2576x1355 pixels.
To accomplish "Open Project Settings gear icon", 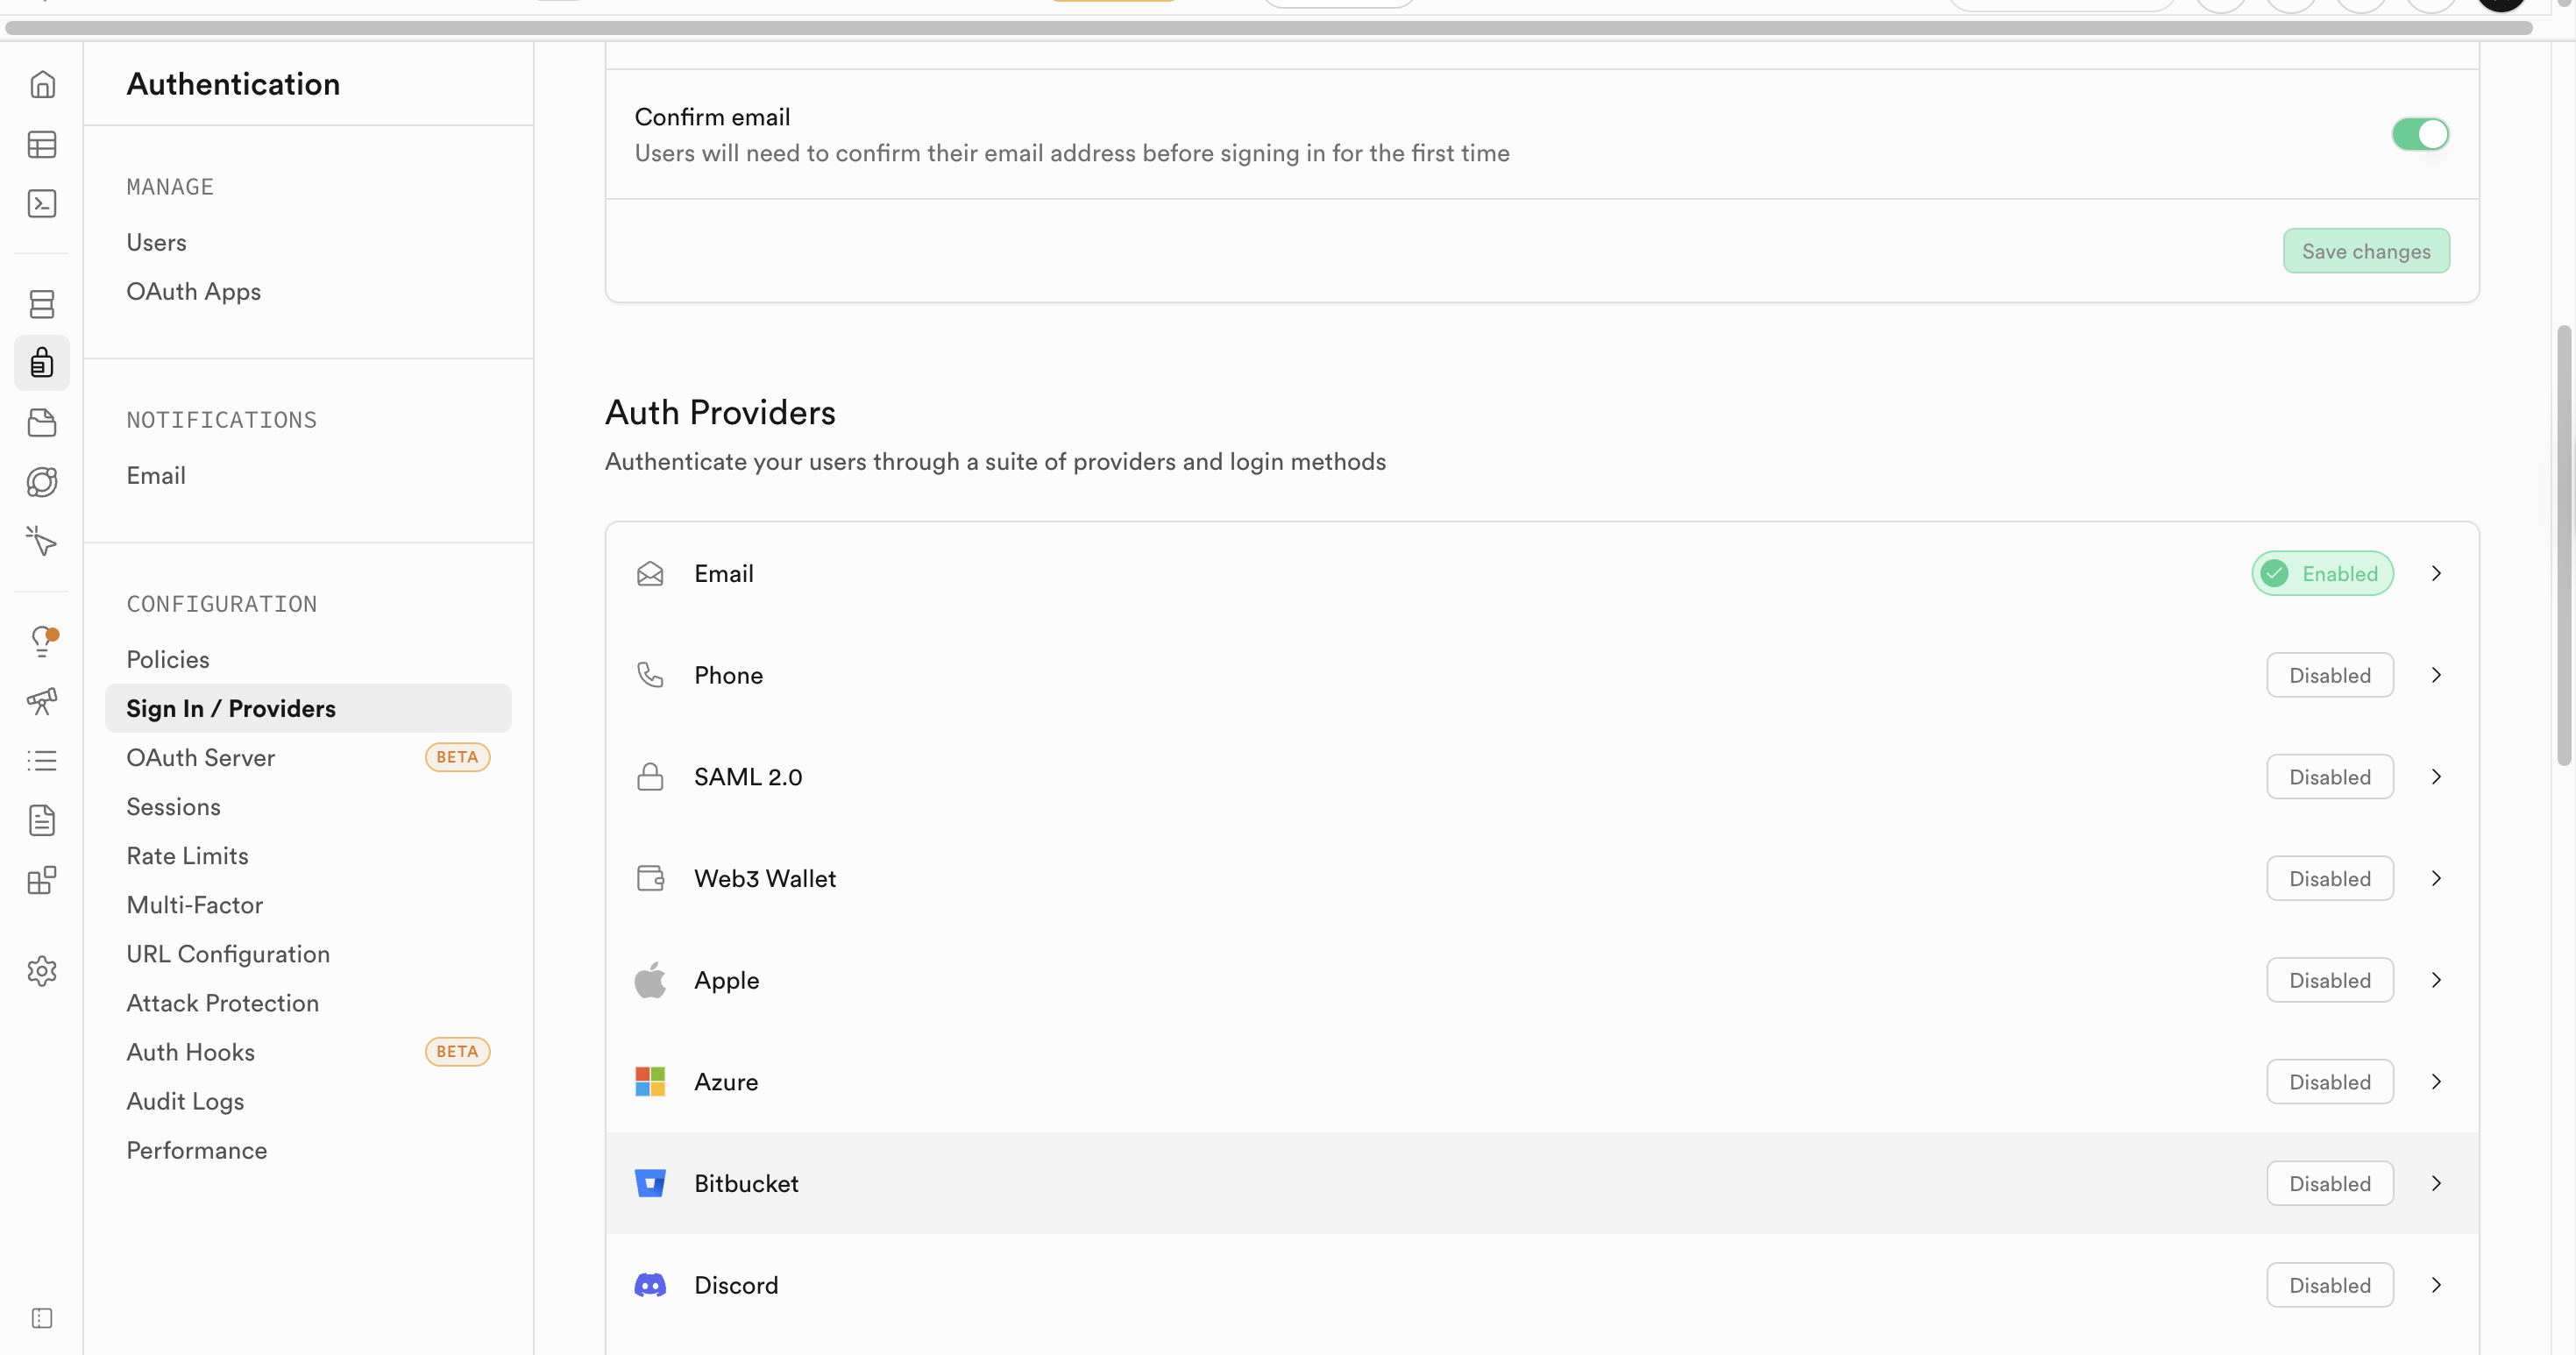I will point(42,971).
